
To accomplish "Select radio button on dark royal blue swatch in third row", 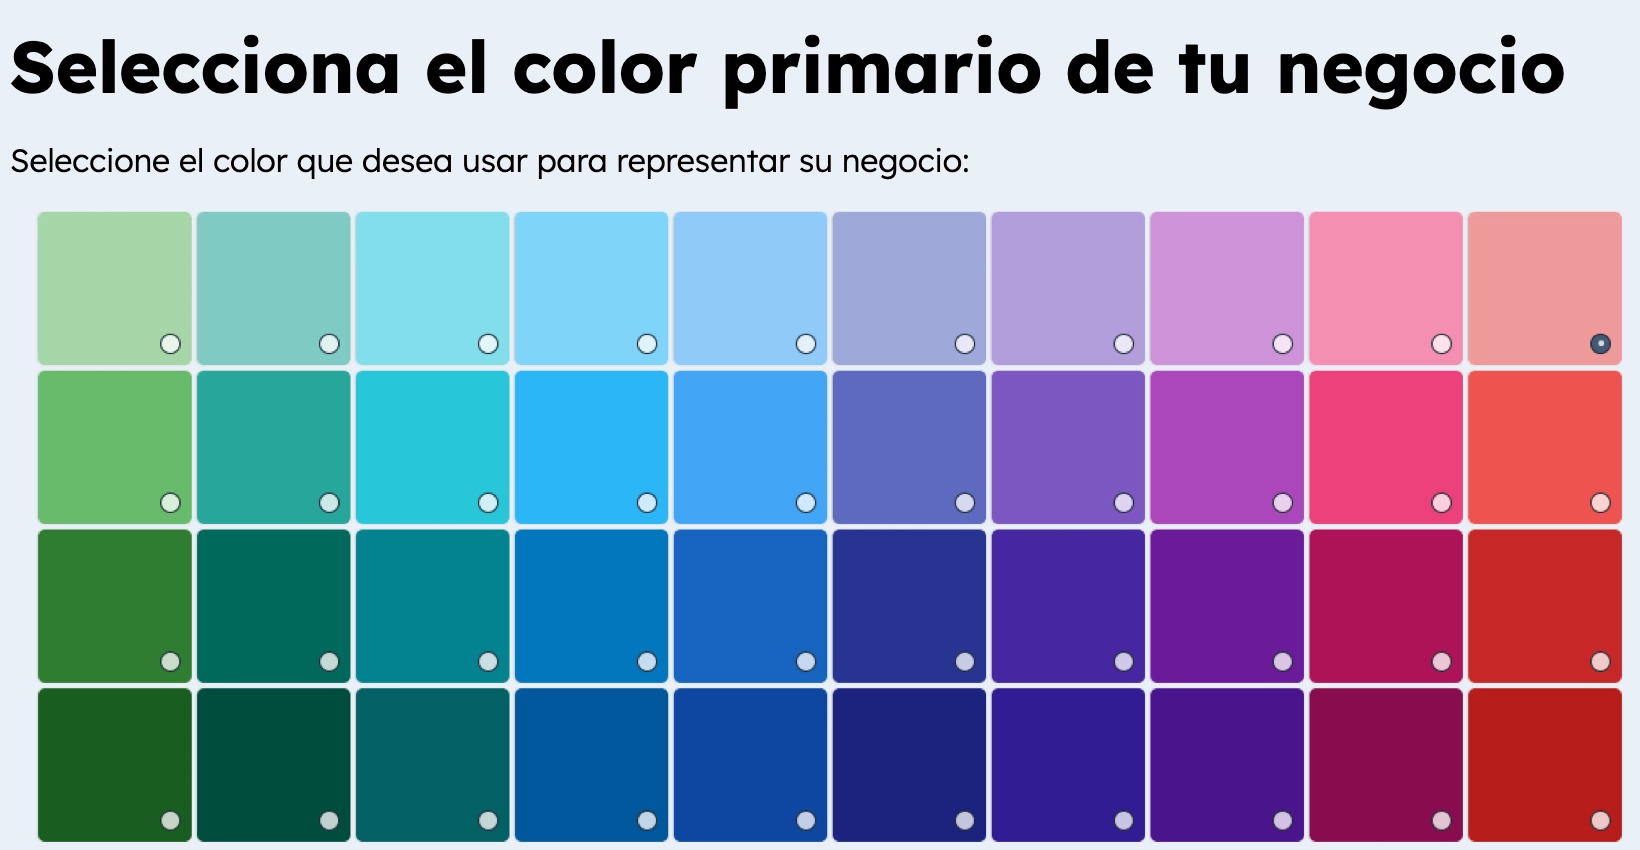I will [806, 662].
